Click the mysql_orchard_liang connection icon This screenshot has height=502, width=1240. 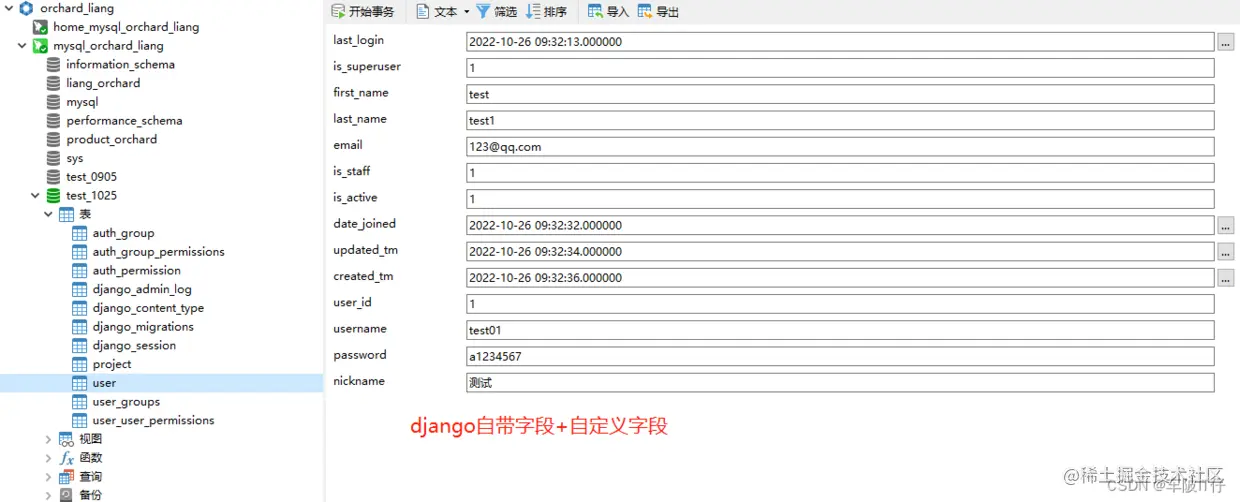pyautogui.click(x=40, y=46)
